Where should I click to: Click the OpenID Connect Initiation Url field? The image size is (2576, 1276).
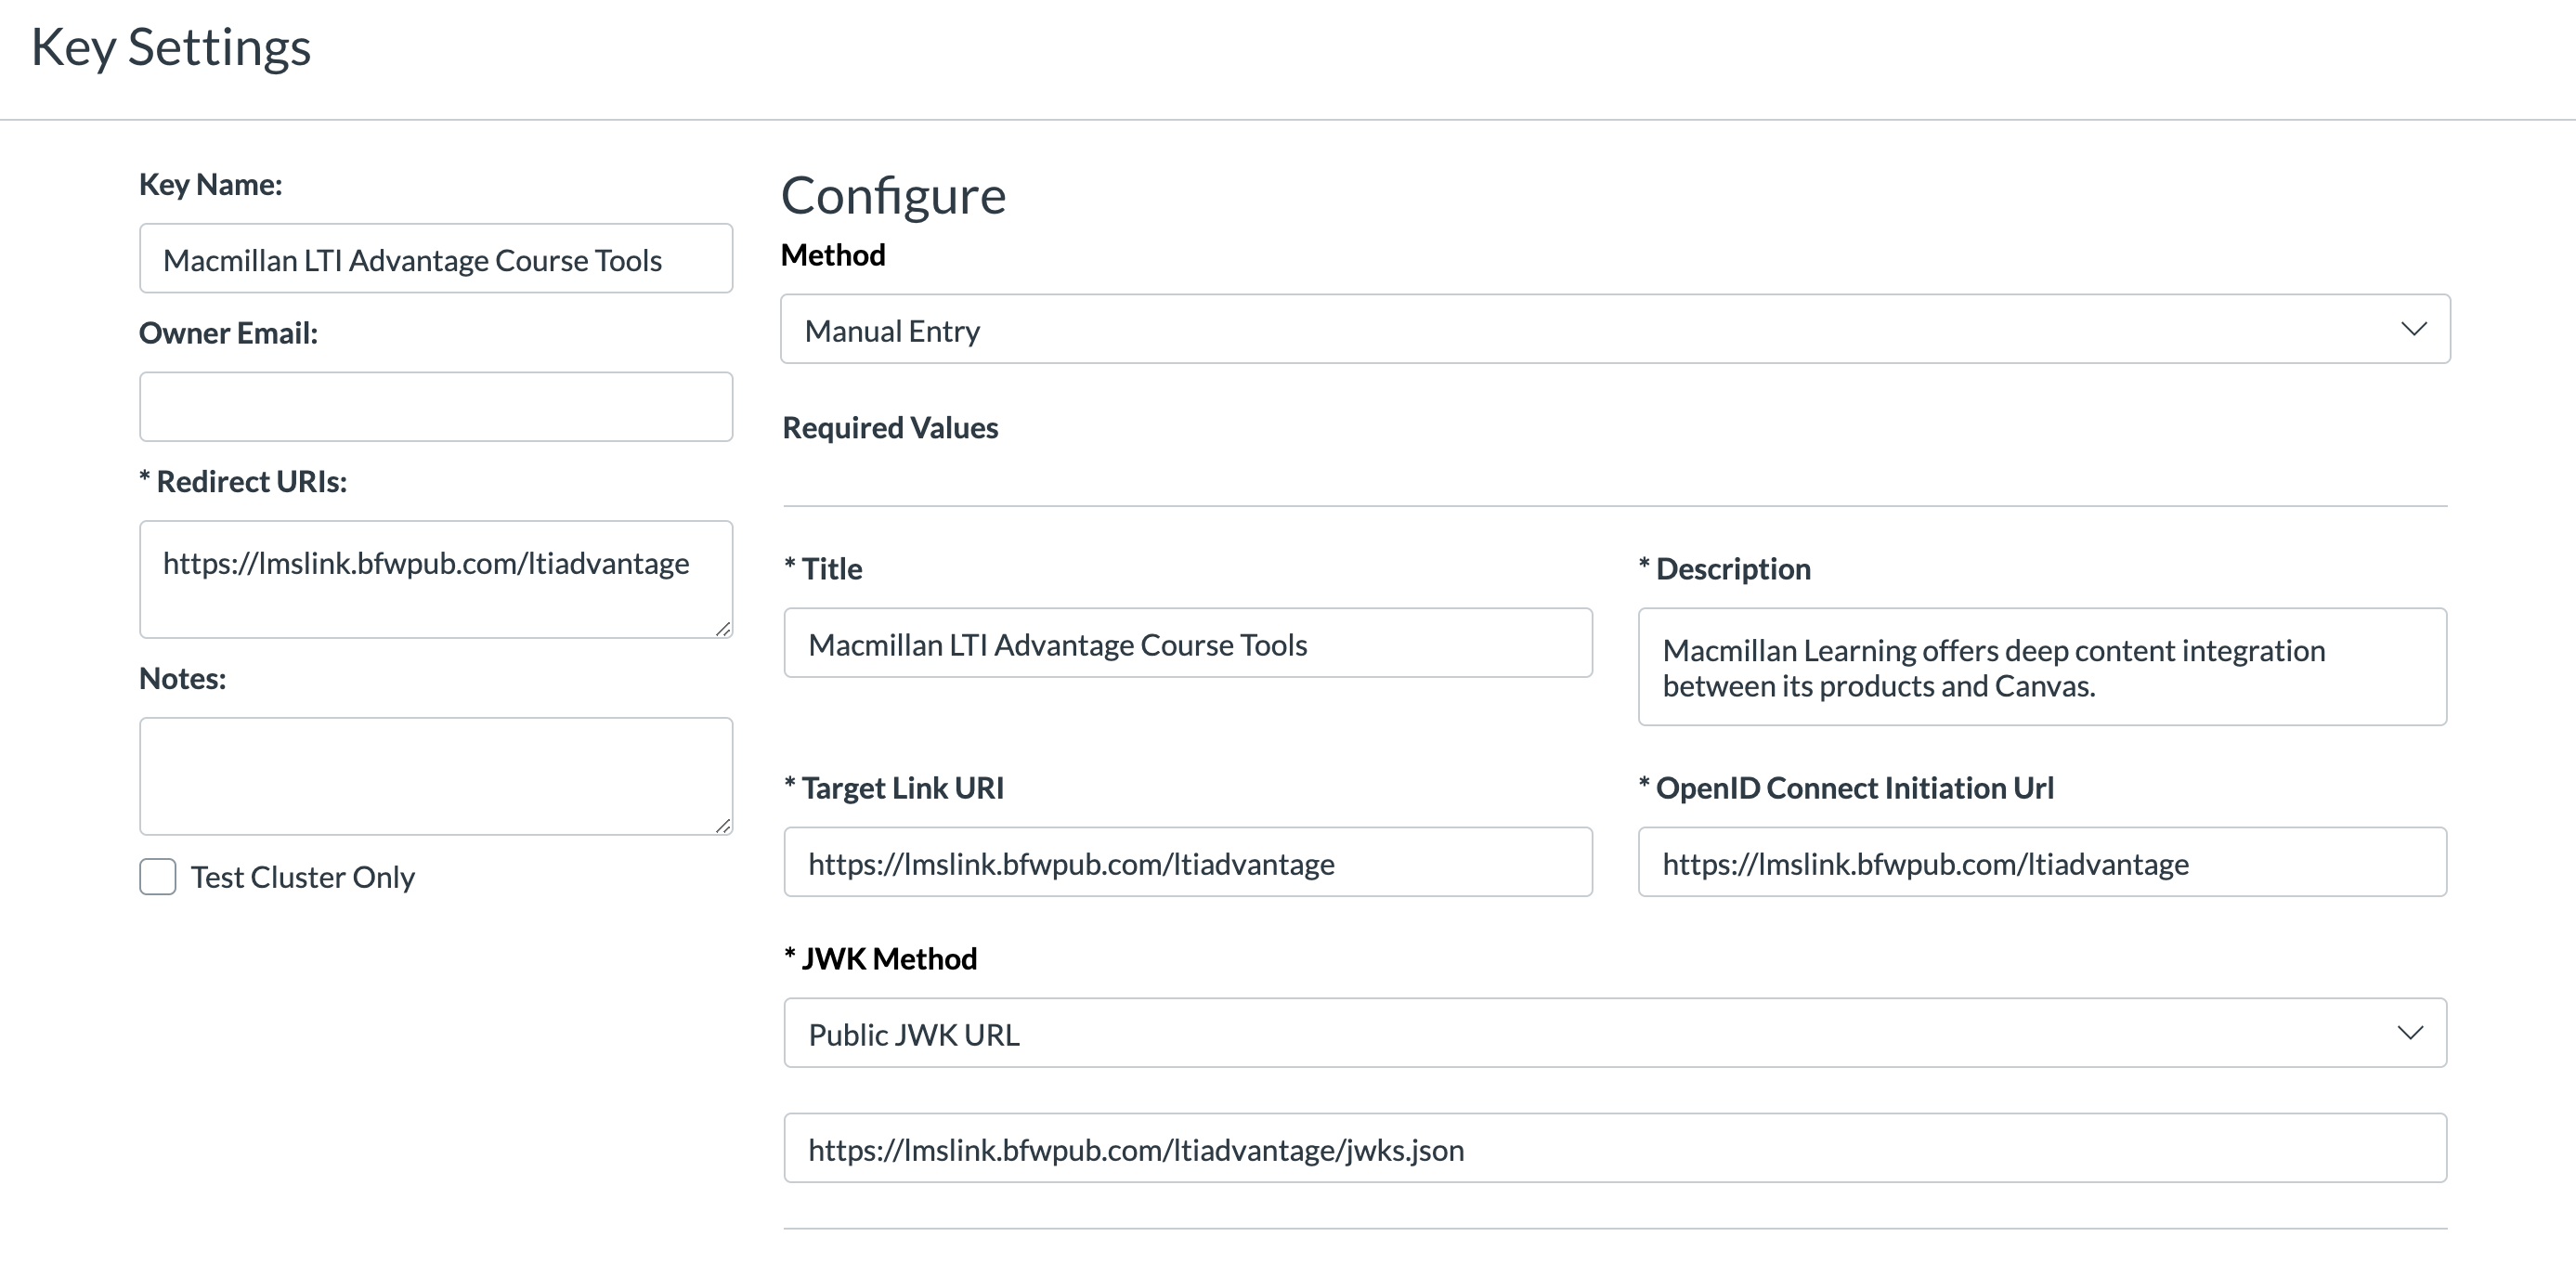click(2043, 862)
